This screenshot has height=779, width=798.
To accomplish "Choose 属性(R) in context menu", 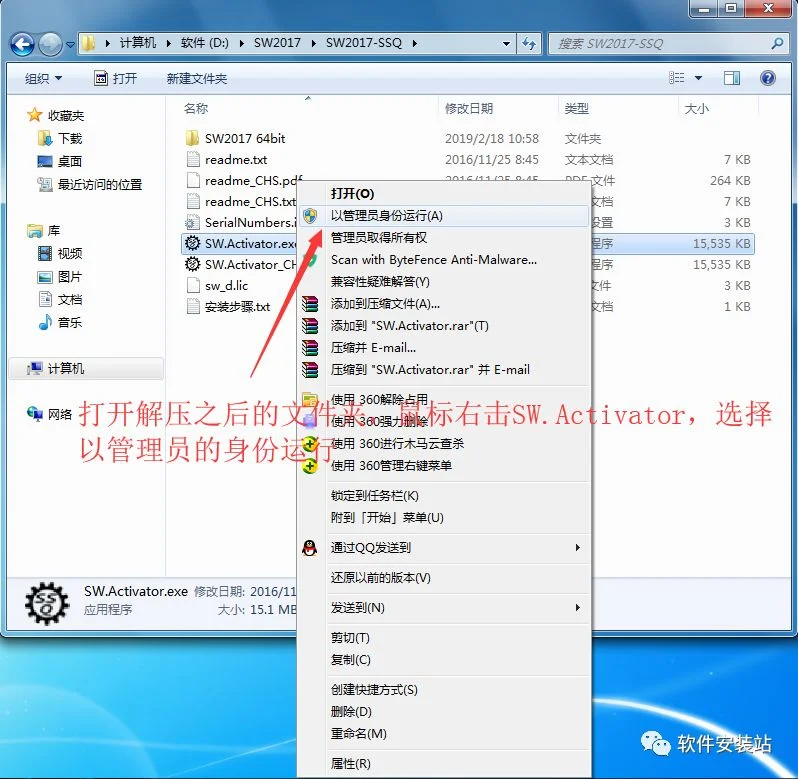I will [x=444, y=763].
